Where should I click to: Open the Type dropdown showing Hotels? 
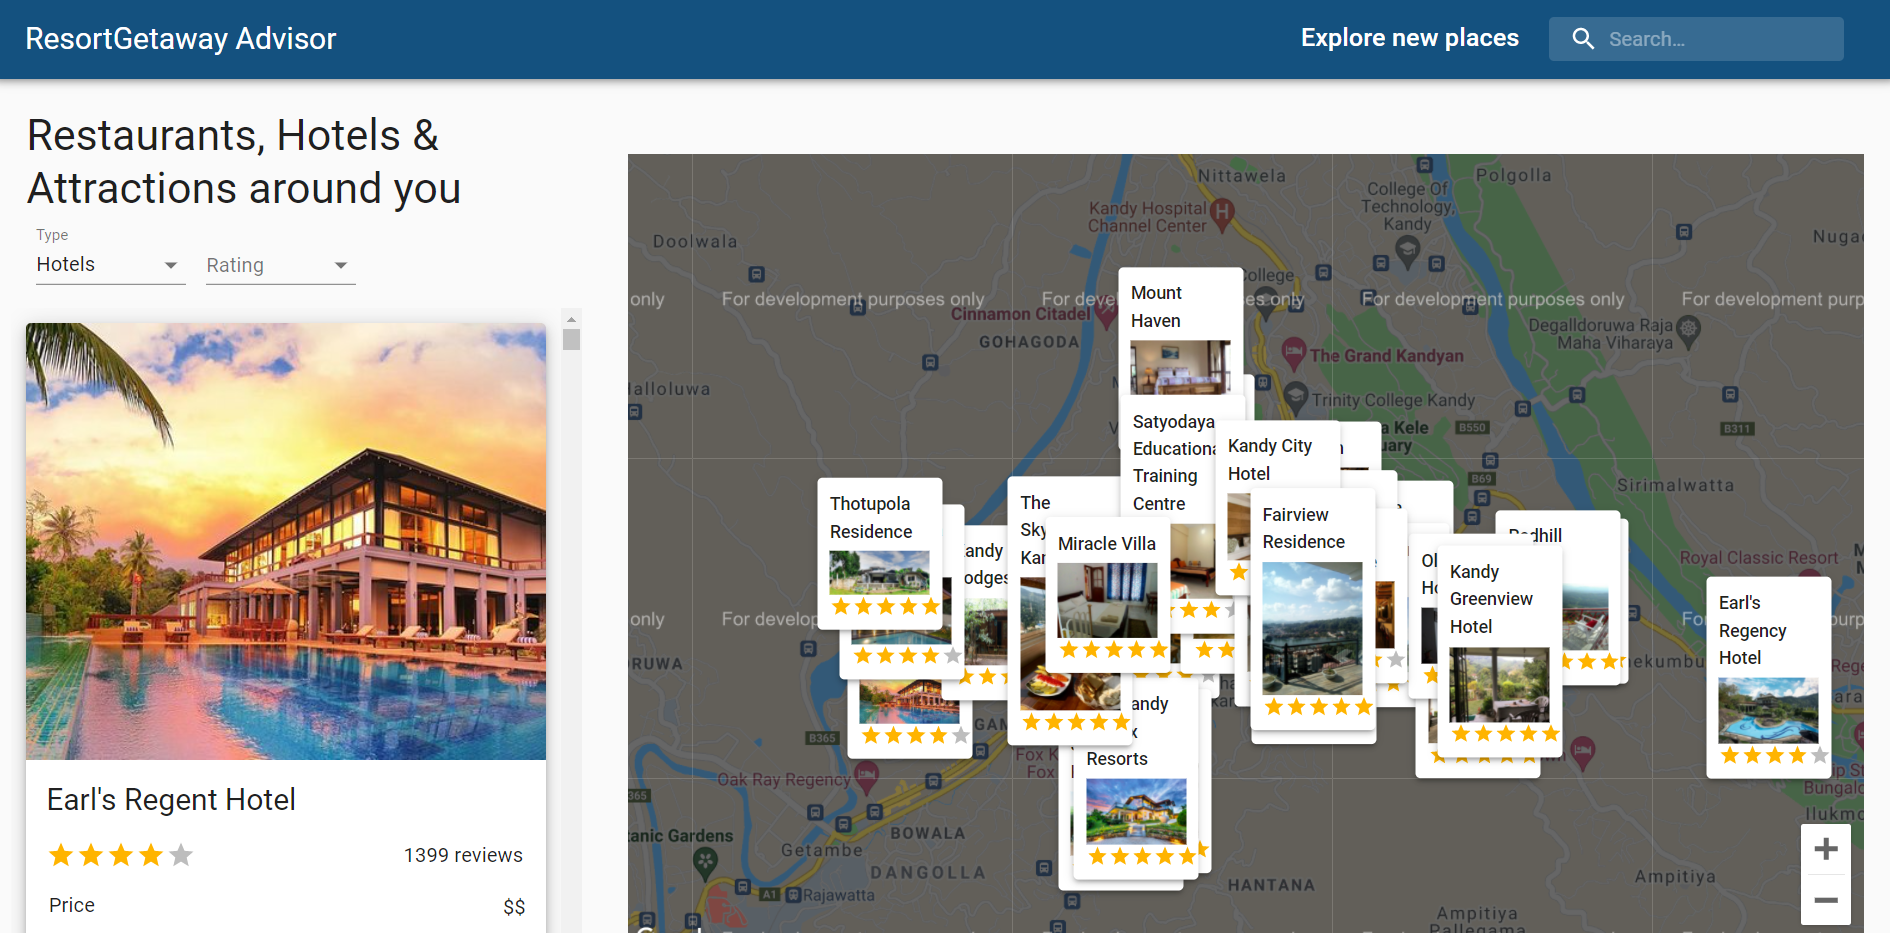(108, 265)
